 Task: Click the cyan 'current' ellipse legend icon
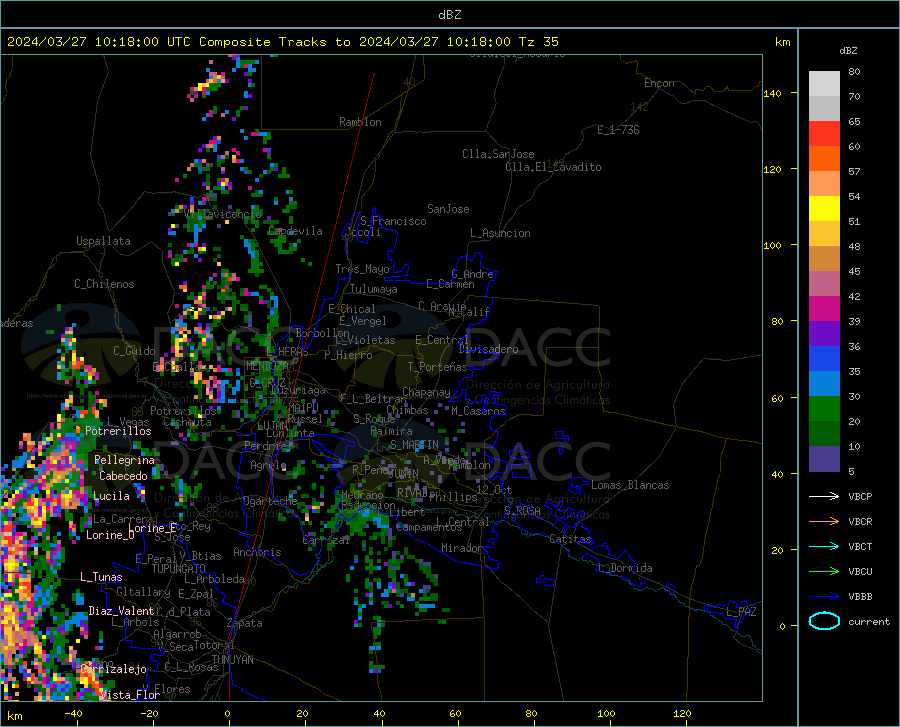click(x=824, y=621)
